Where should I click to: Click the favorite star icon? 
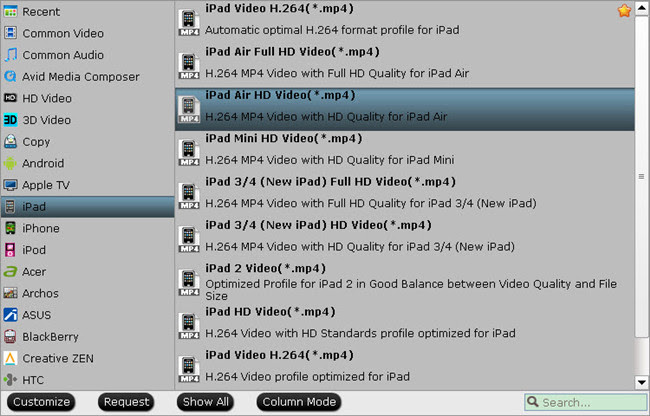click(624, 10)
